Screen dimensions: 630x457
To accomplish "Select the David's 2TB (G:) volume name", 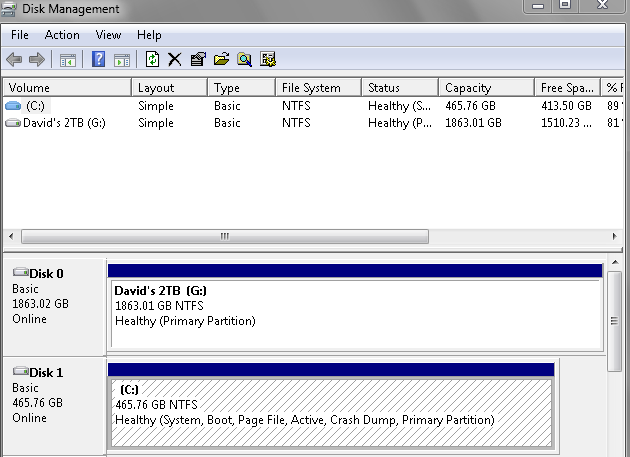I will tap(64, 123).
